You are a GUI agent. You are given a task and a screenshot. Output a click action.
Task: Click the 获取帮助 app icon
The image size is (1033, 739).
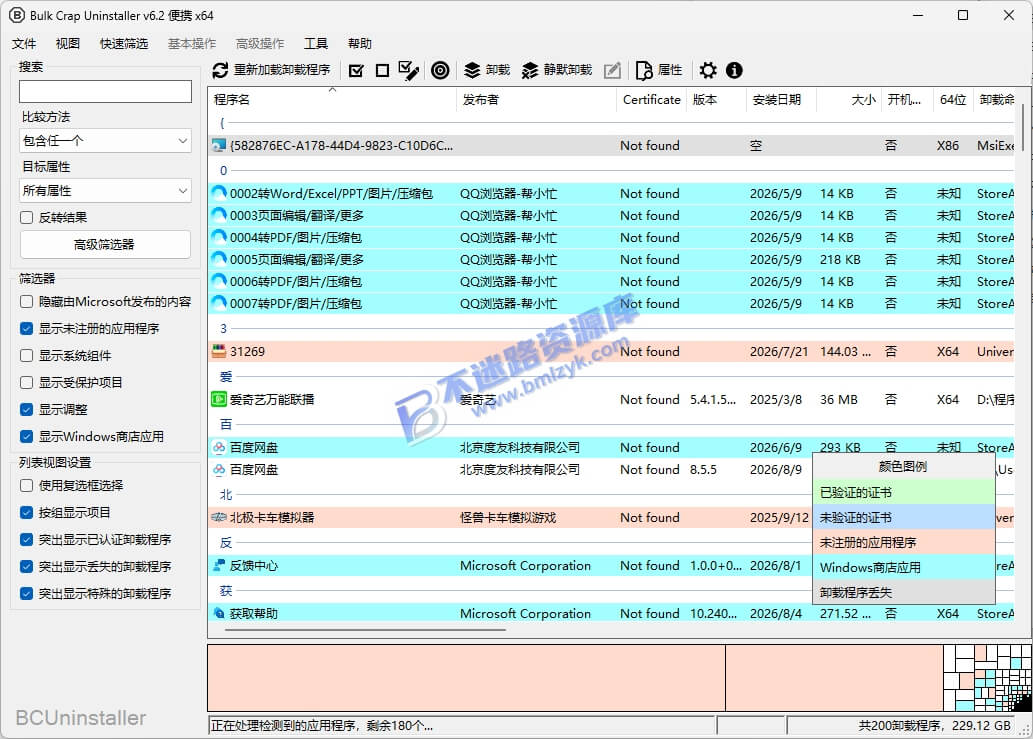(219, 613)
